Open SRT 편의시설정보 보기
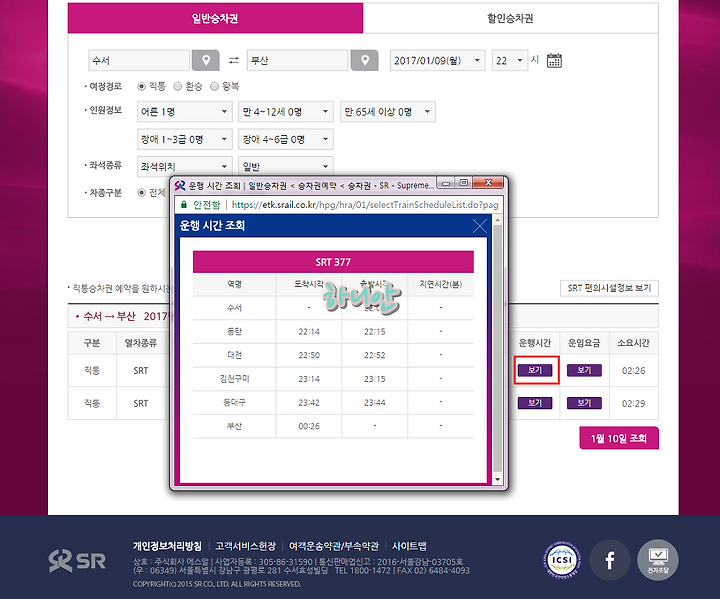720x599 pixels. pos(609,288)
